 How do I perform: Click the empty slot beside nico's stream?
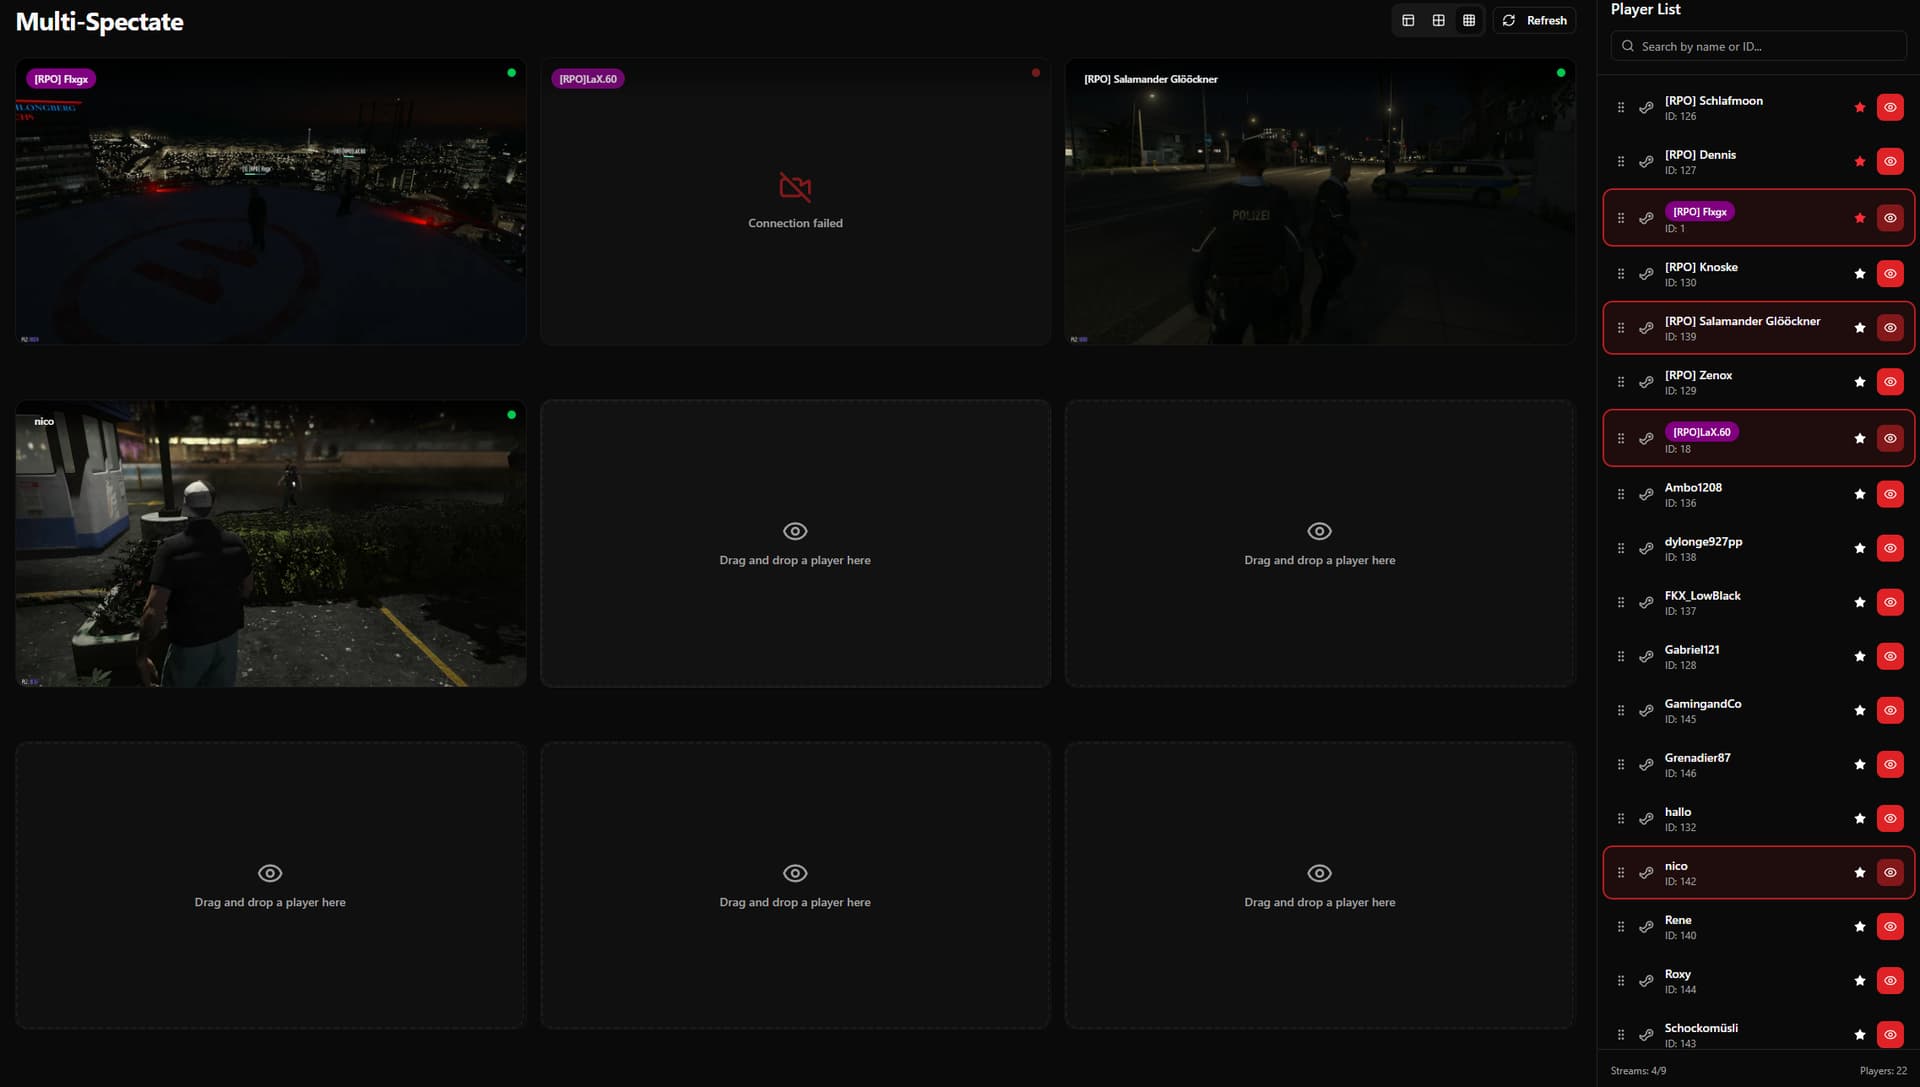point(795,544)
